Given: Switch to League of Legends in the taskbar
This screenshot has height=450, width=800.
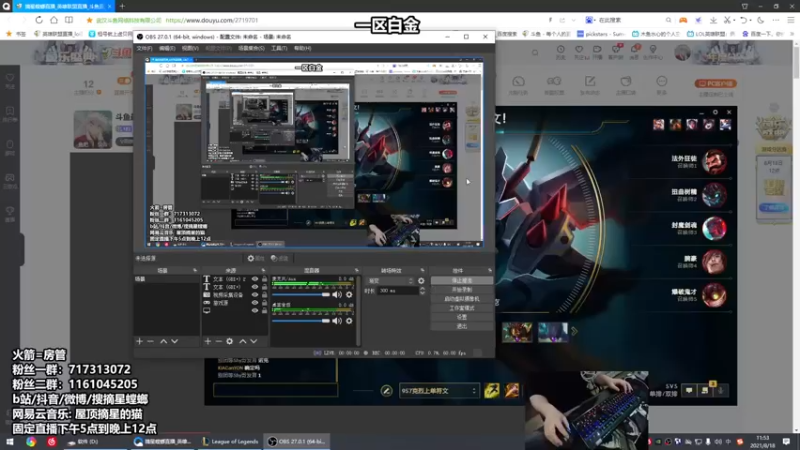Looking at the screenshot, I should 231,441.
